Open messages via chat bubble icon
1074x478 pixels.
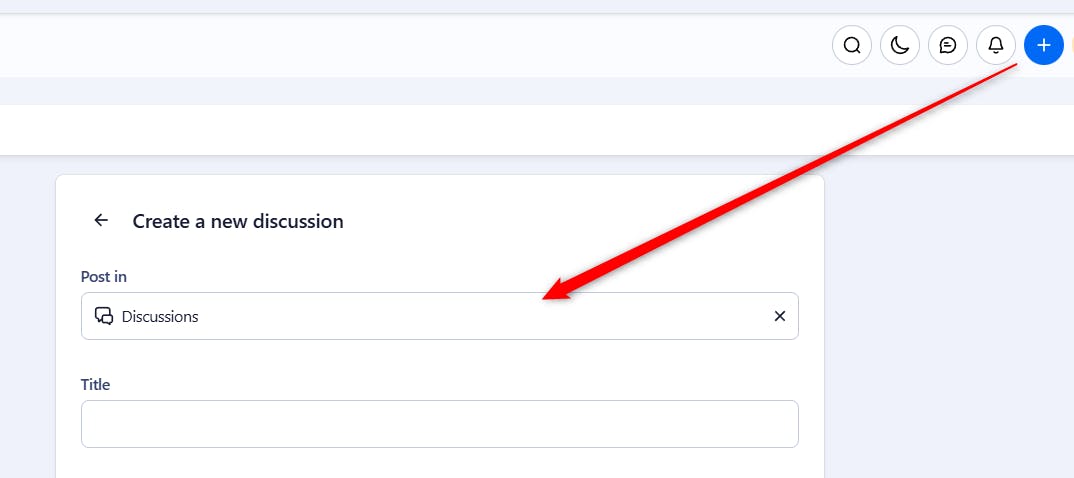click(x=948, y=45)
